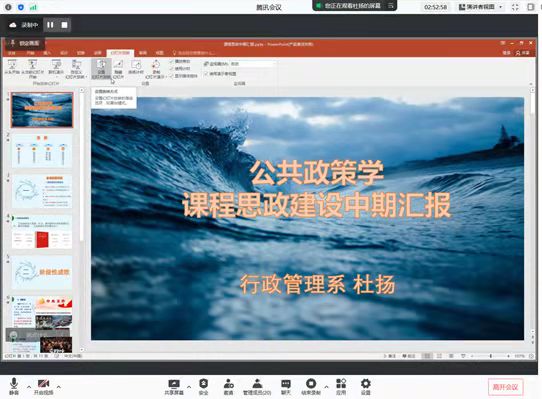Click Start From Beginning slideshow icon
This screenshot has height=399, width=542.
[x=12, y=67]
